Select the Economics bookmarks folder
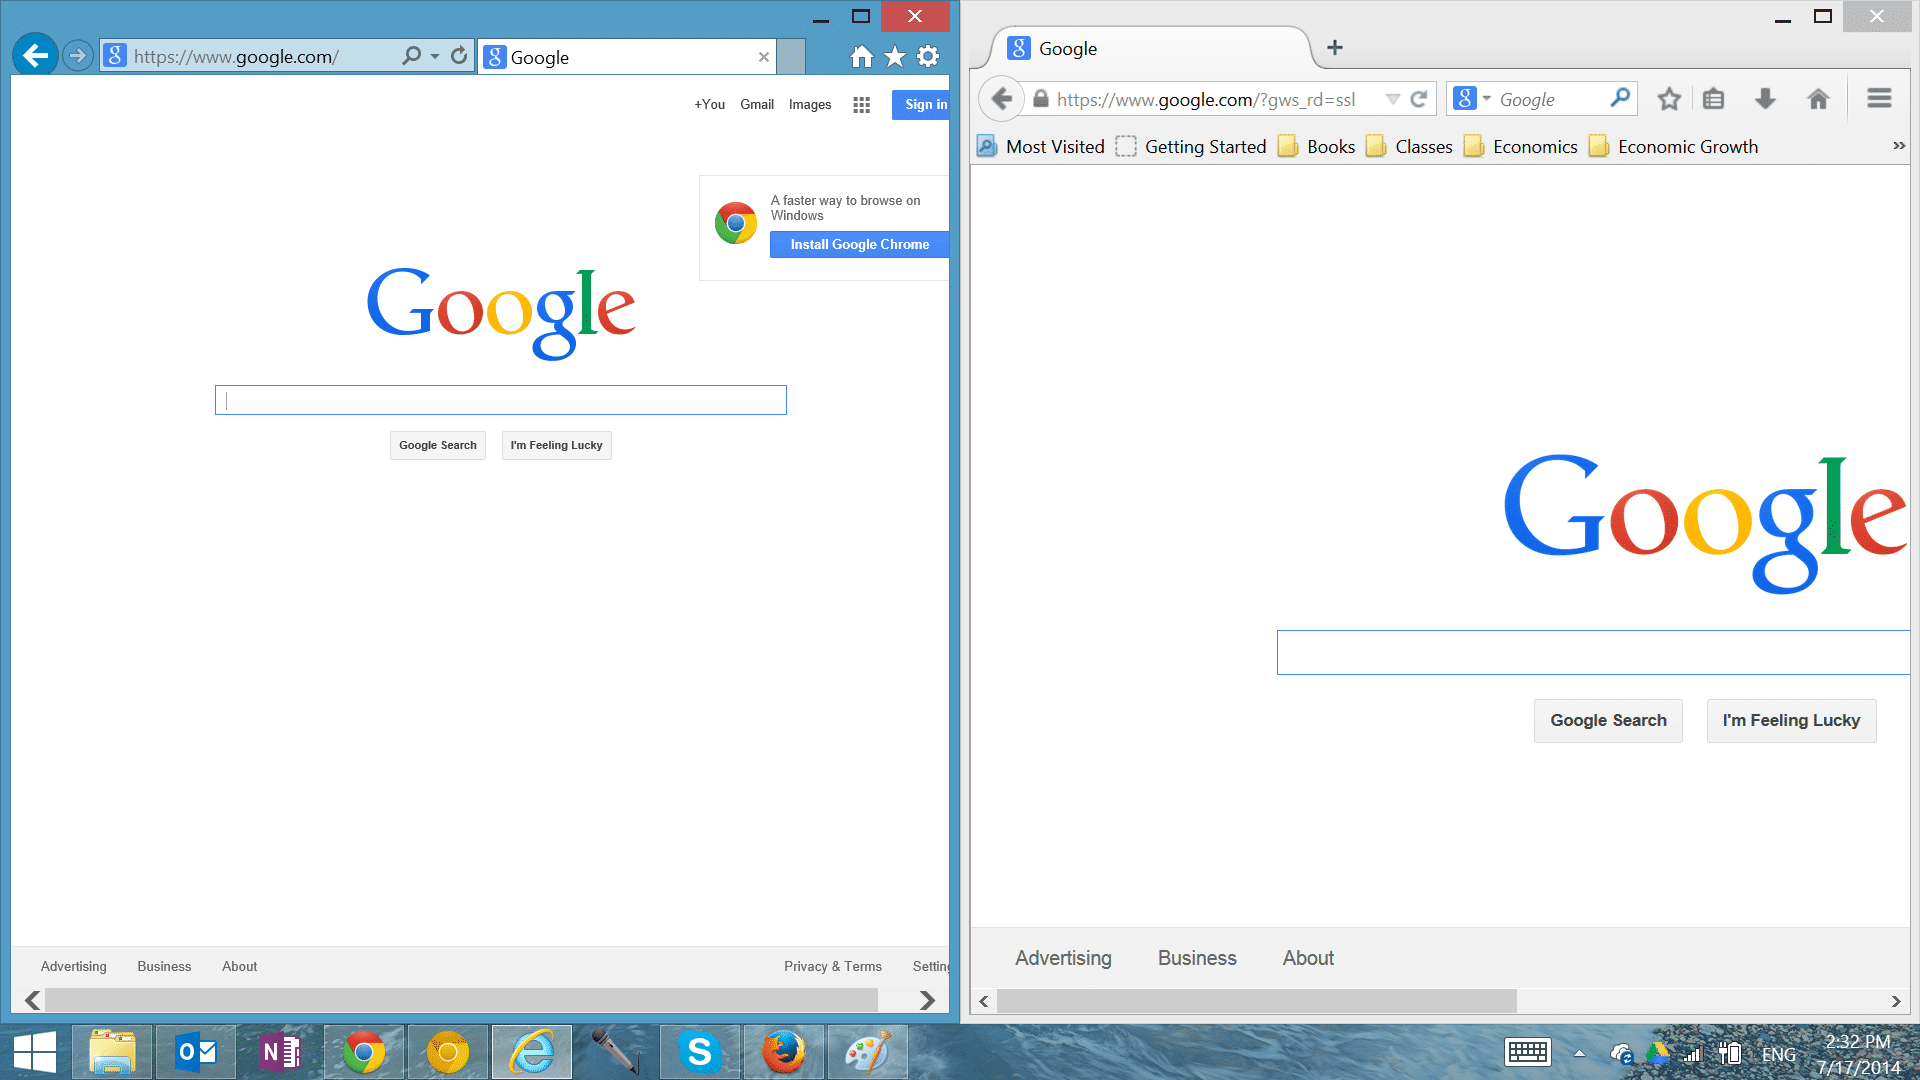This screenshot has height=1080, width=1920. (x=1536, y=146)
